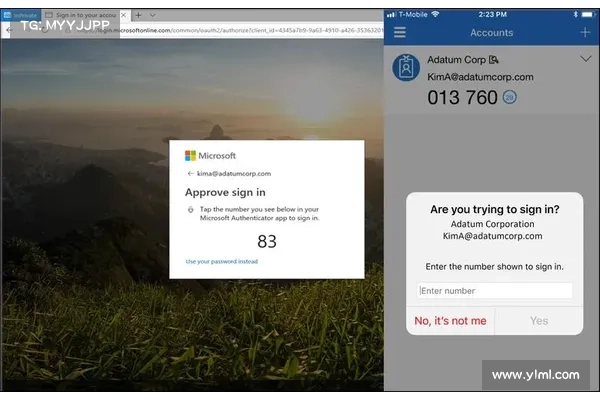Tap the No, it's not me button
Image resolution: width=600 pixels, height=400 pixels.
pos(450,321)
